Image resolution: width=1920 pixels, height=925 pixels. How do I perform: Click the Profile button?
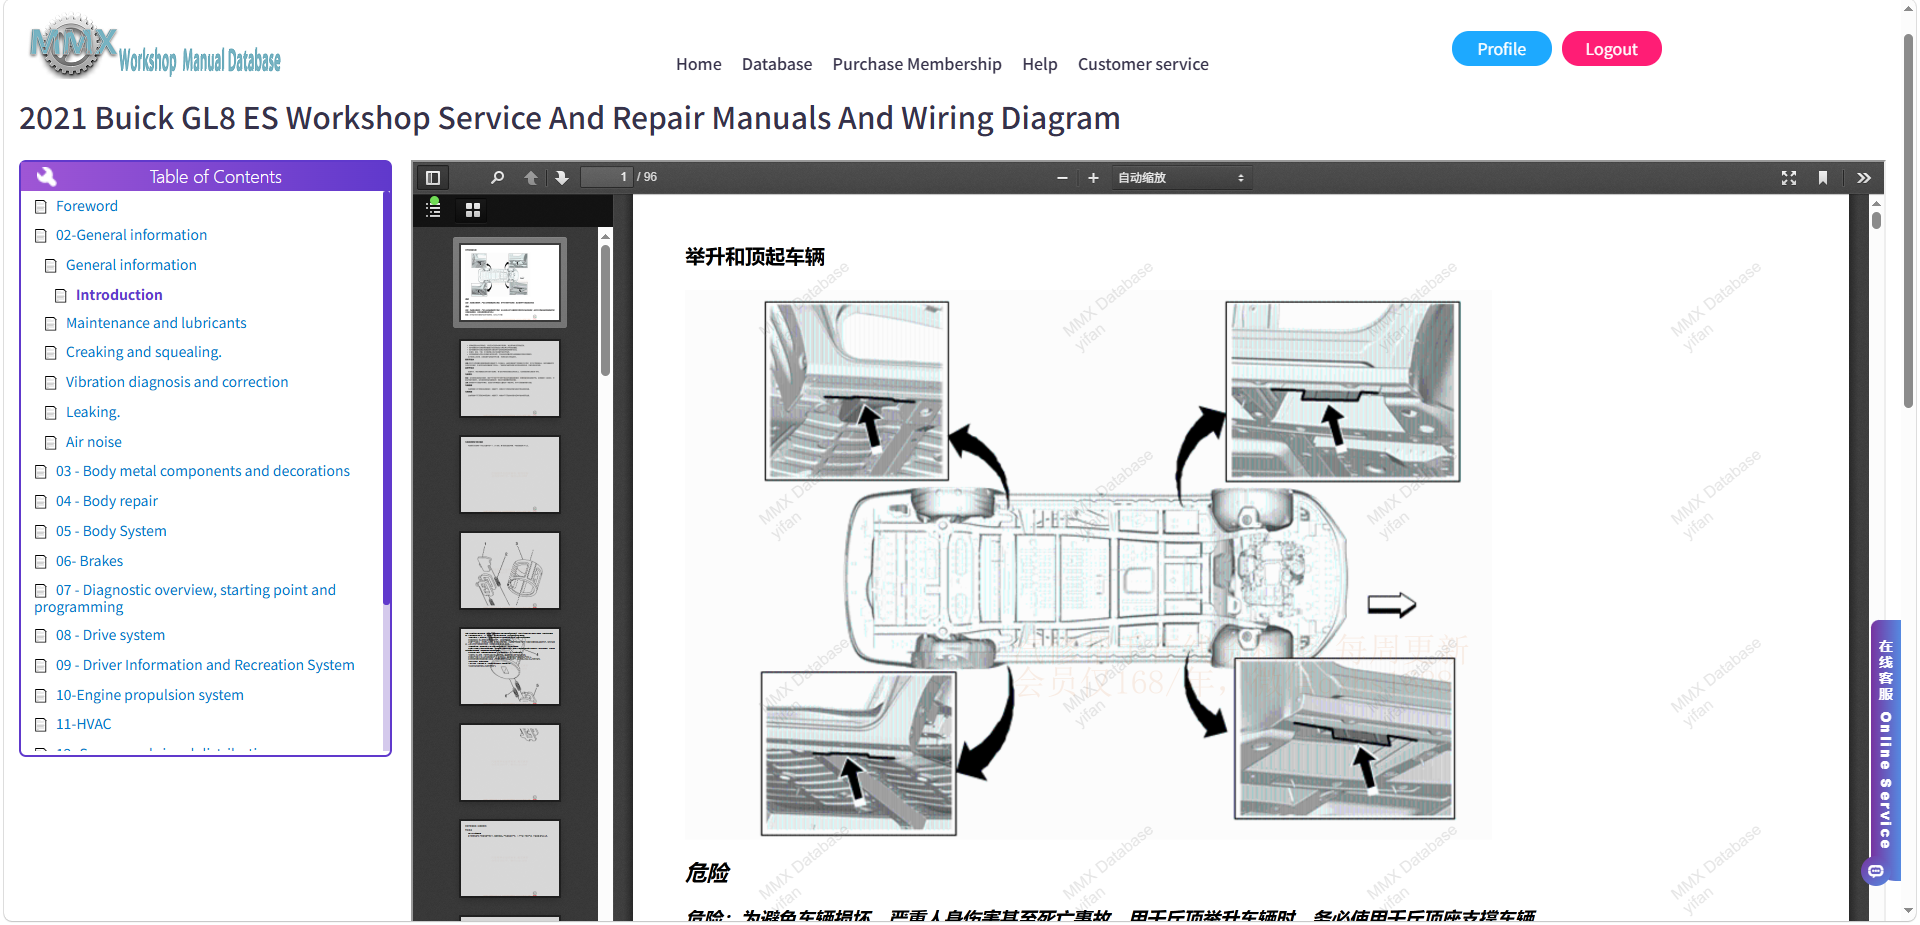click(1501, 49)
